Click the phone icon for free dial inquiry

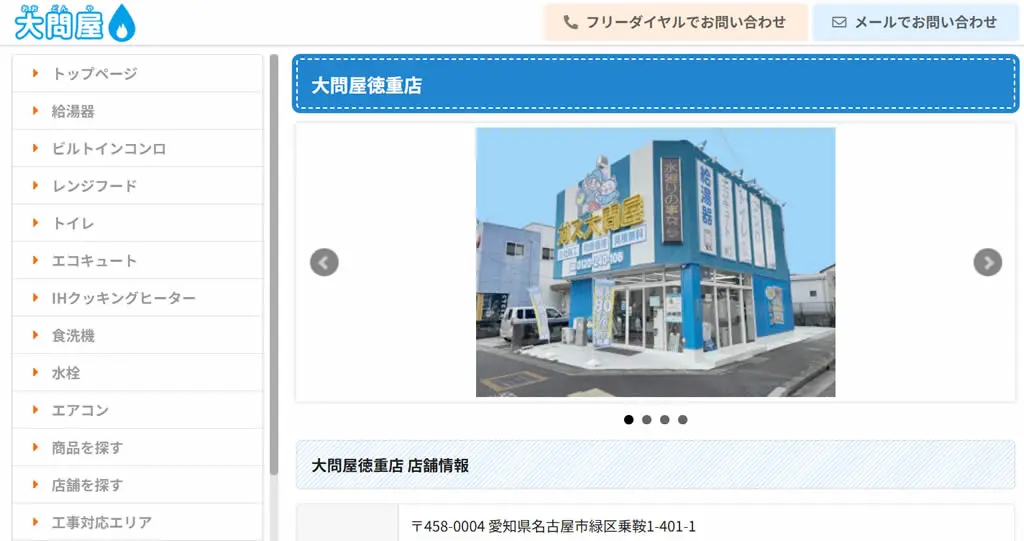point(571,22)
